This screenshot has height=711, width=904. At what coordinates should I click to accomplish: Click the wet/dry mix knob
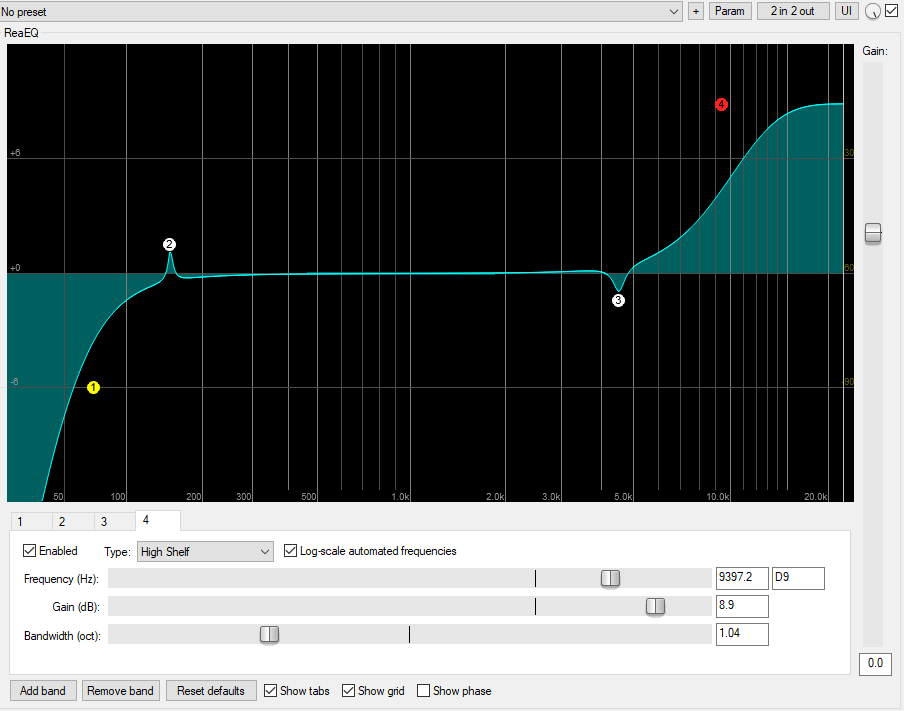click(873, 12)
